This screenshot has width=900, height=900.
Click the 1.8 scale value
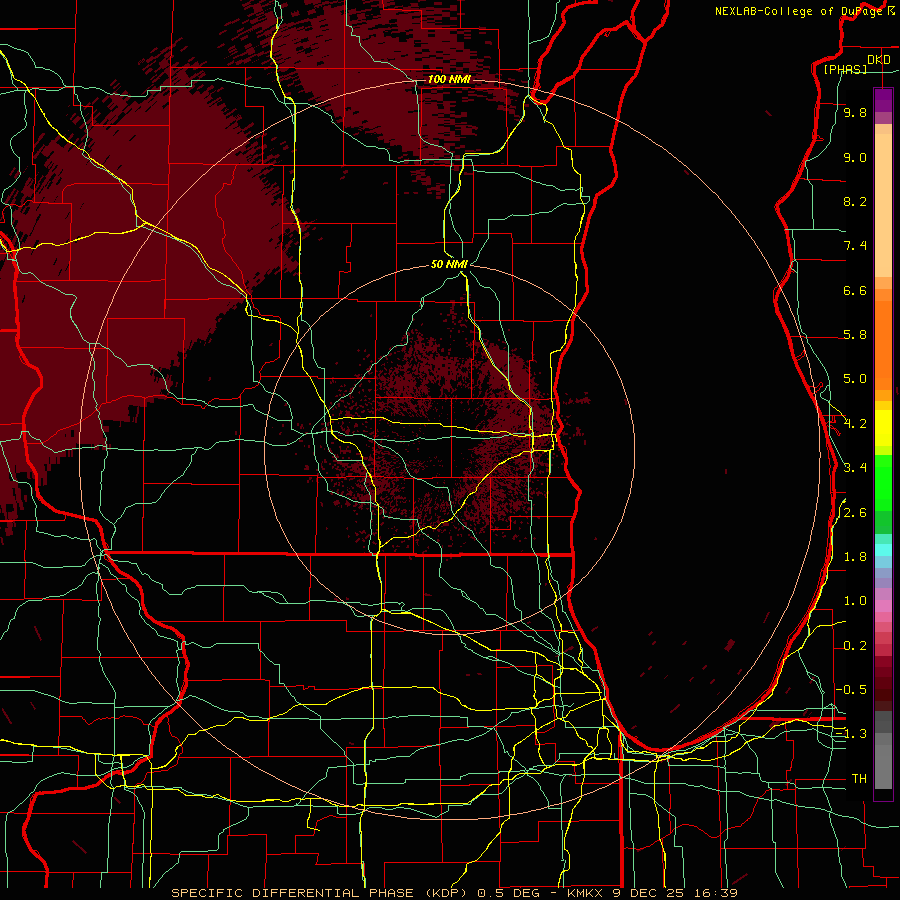click(855, 557)
